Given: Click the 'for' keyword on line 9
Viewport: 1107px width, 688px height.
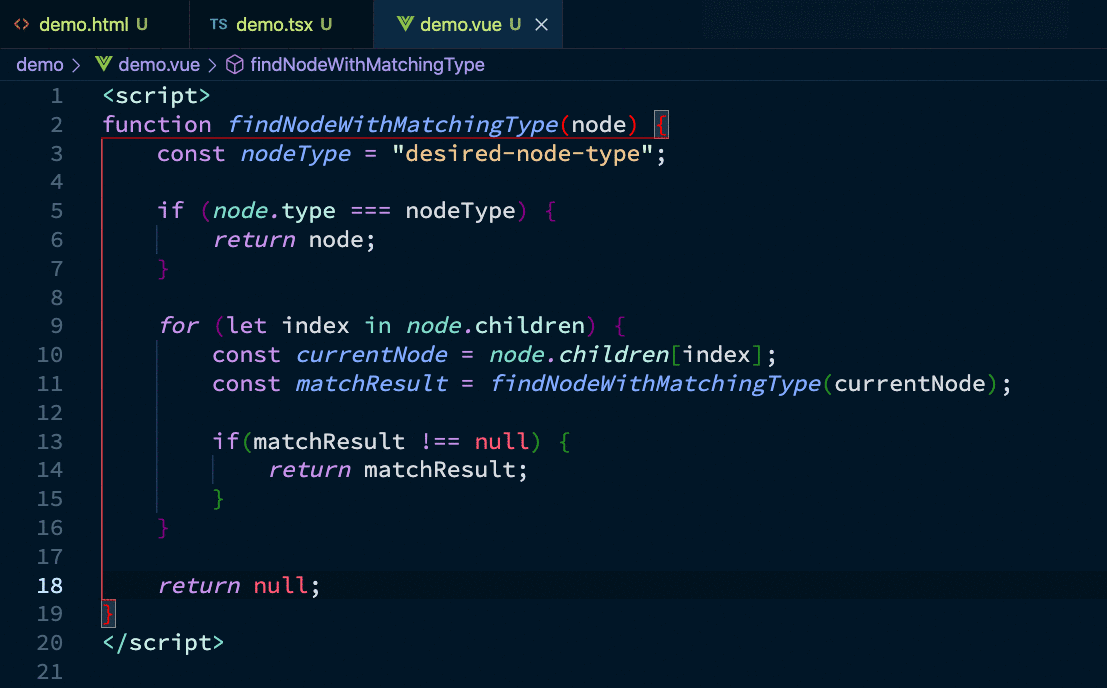Looking at the screenshot, I should pyautogui.click(x=179, y=325).
